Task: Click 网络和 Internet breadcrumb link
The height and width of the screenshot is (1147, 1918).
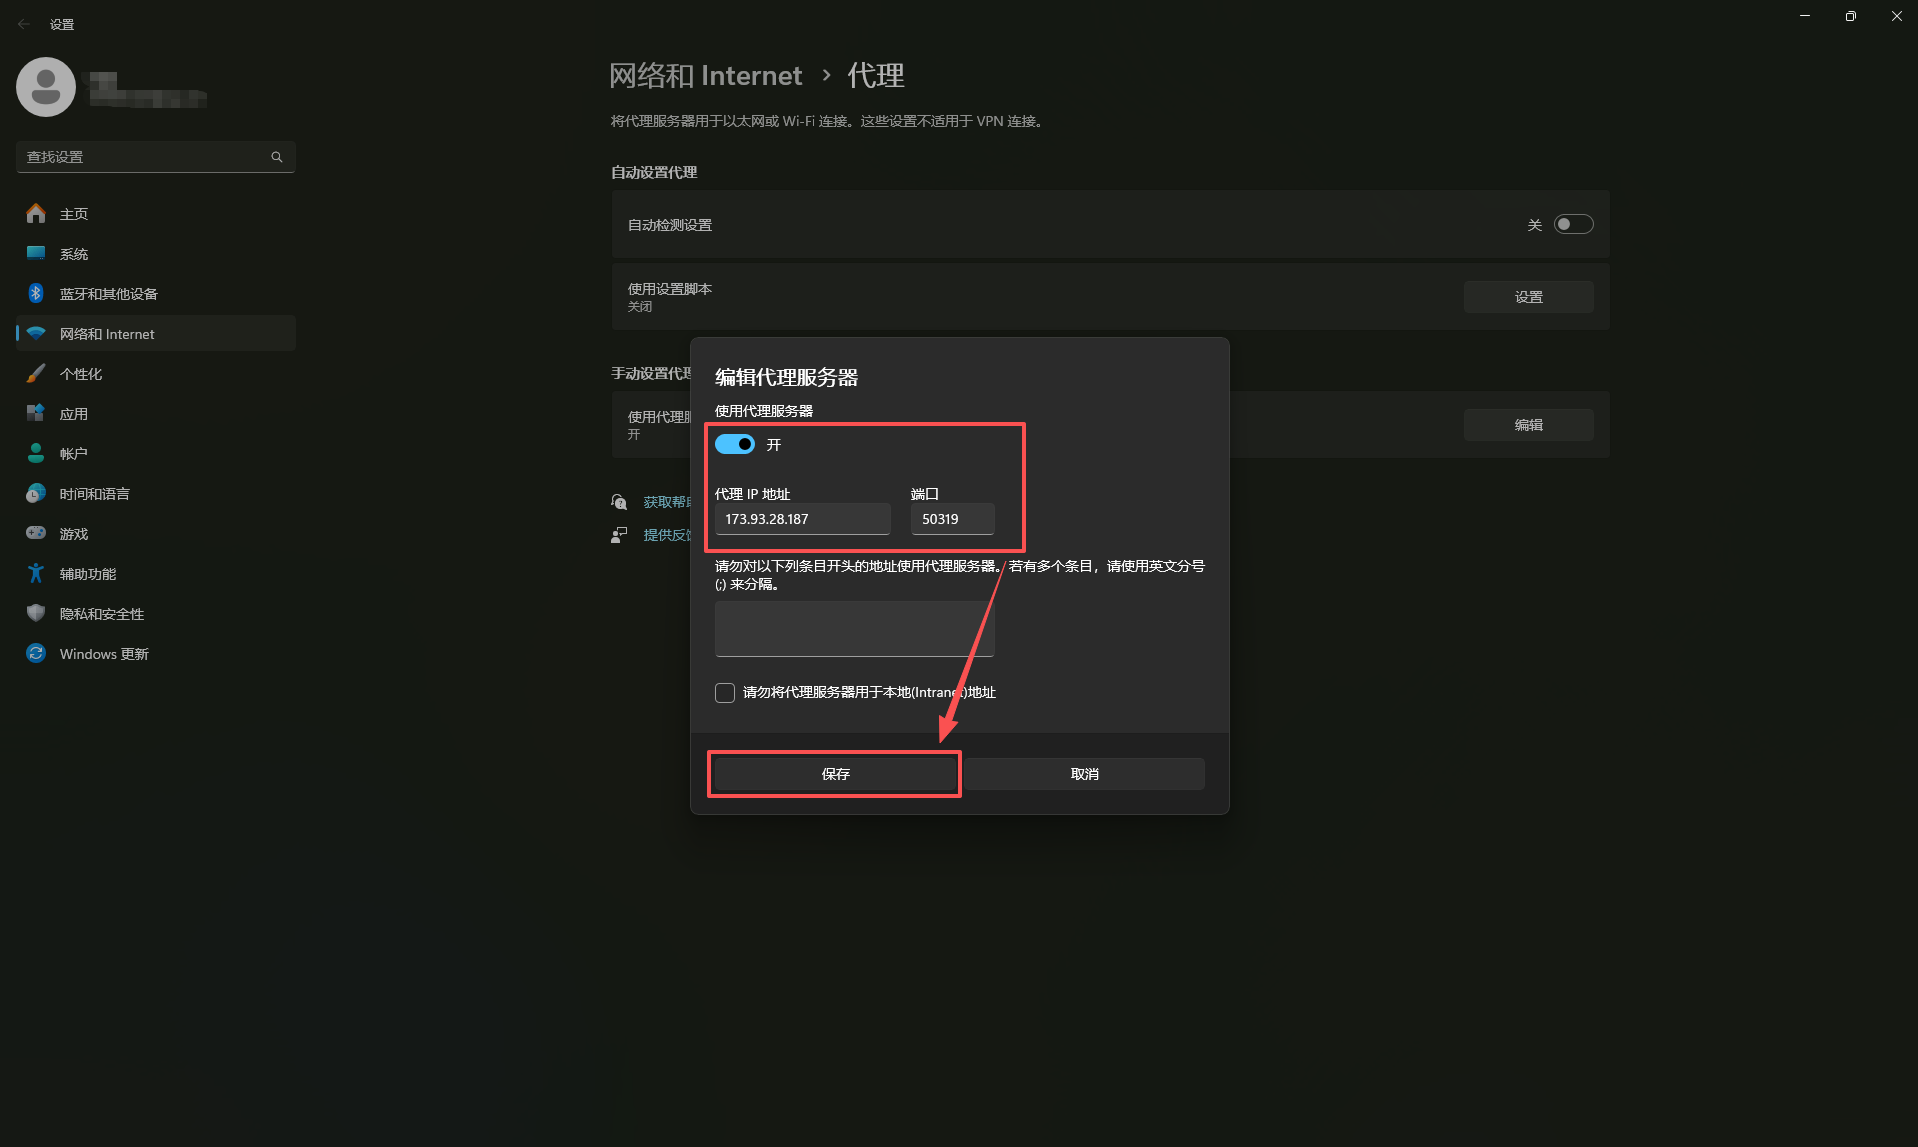Action: tap(706, 76)
